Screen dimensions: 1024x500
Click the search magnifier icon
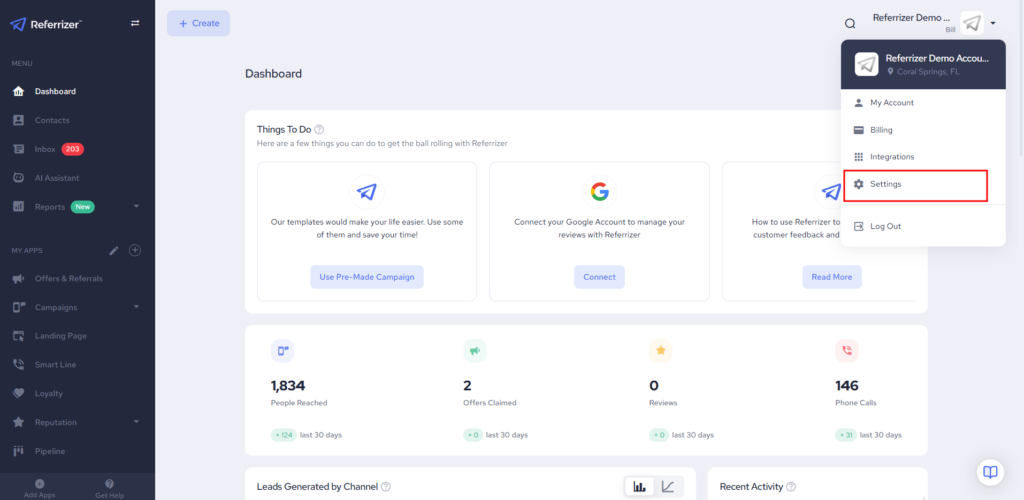tap(850, 23)
